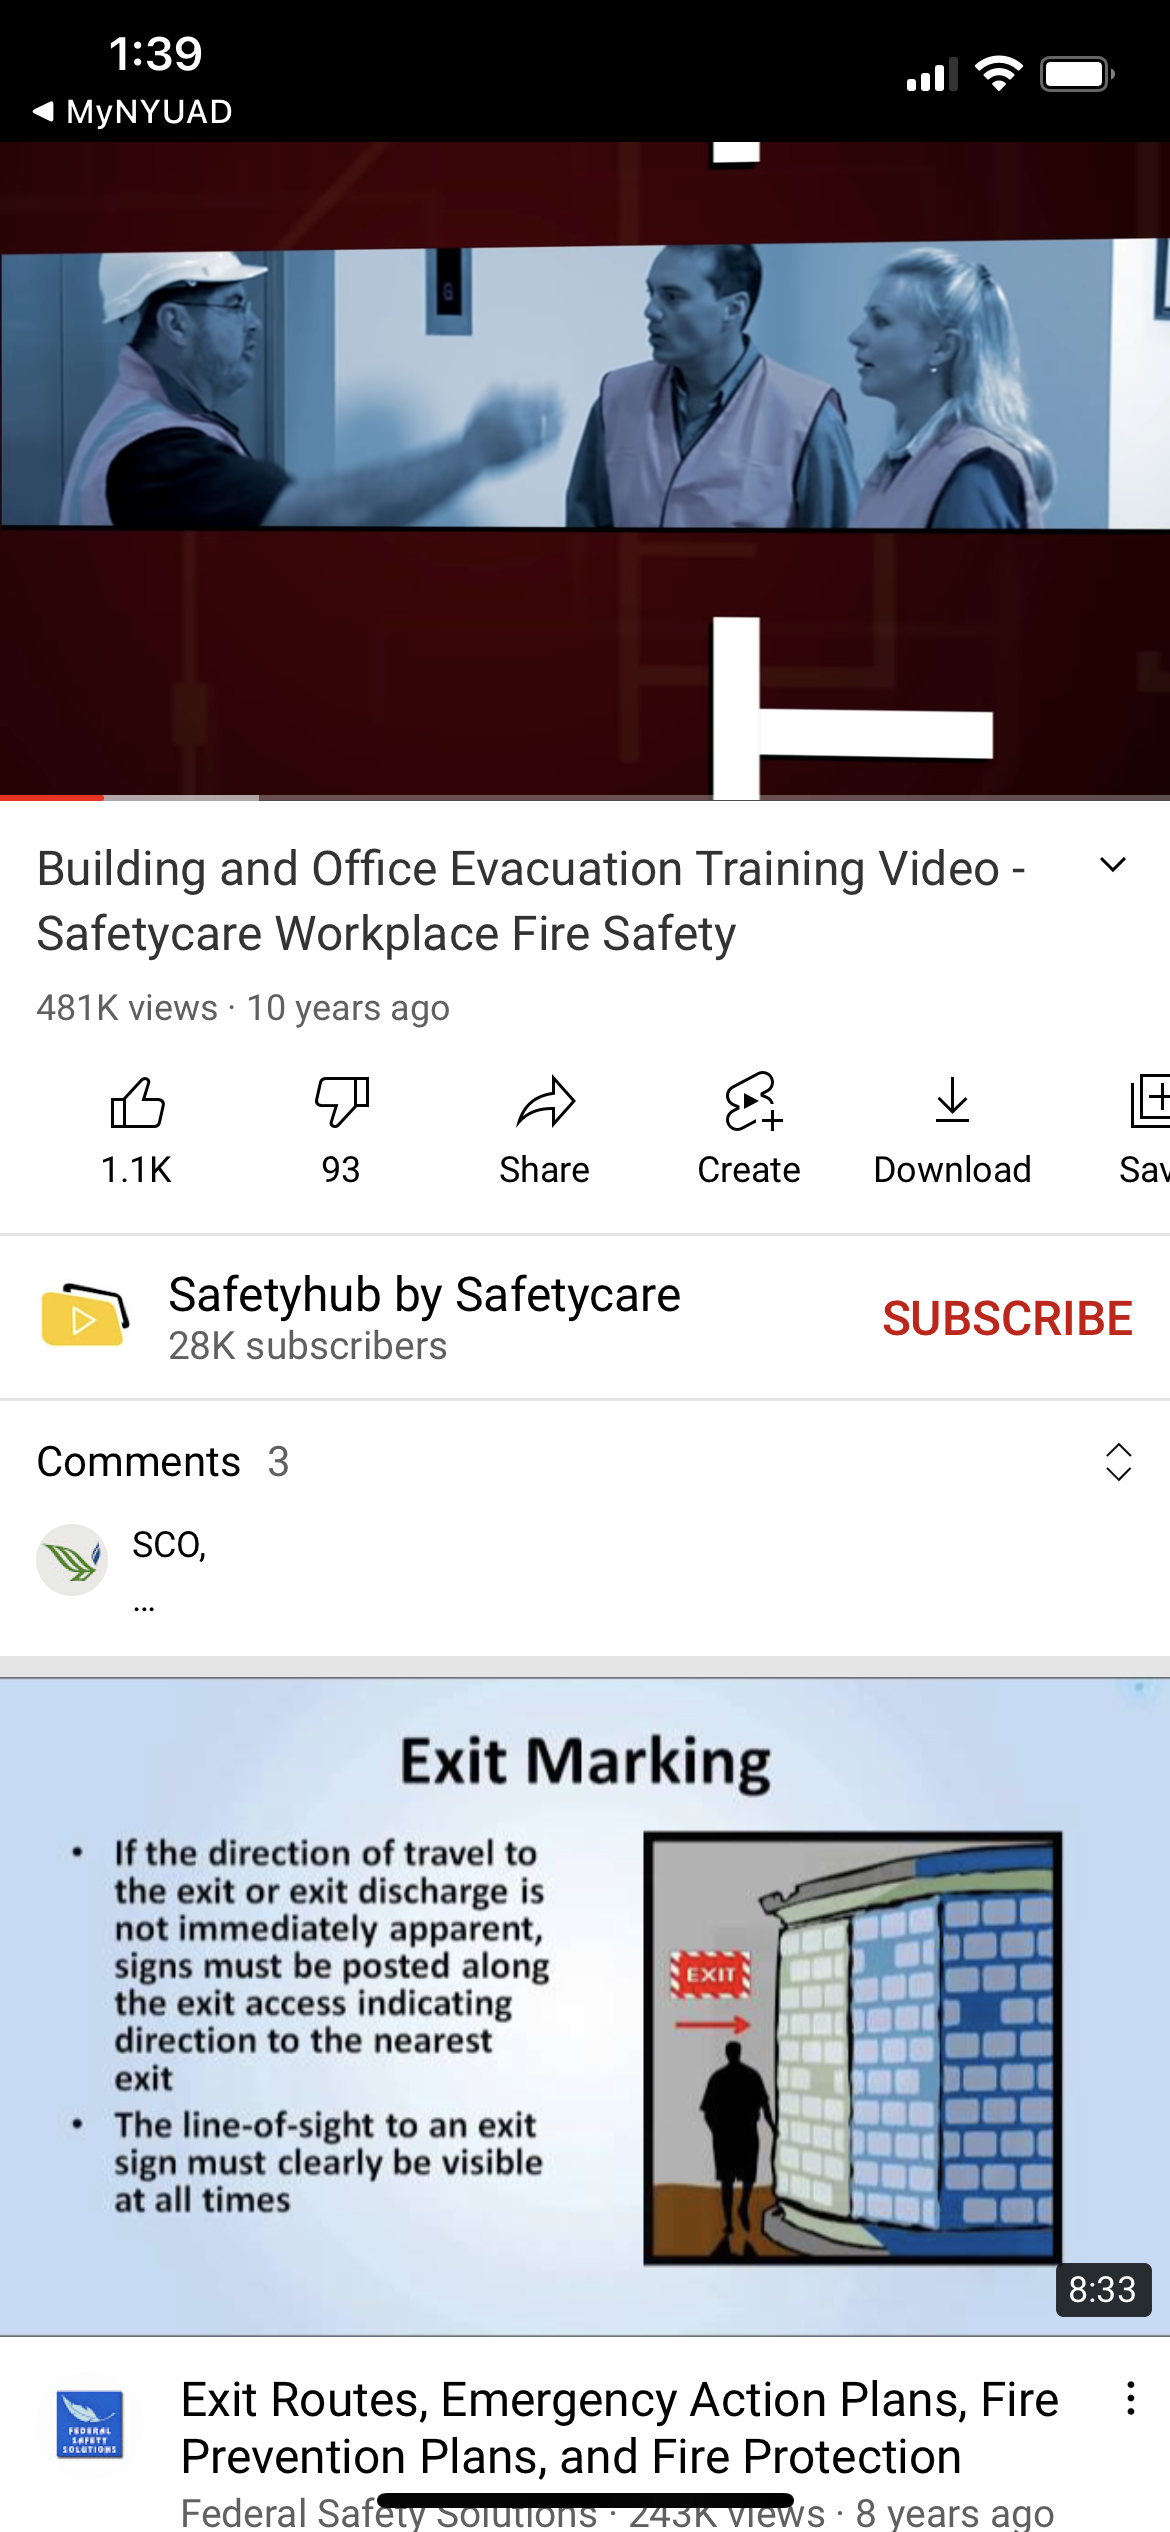
Task: Open Federal Safety Solutions channel logo
Action: 90,2424
